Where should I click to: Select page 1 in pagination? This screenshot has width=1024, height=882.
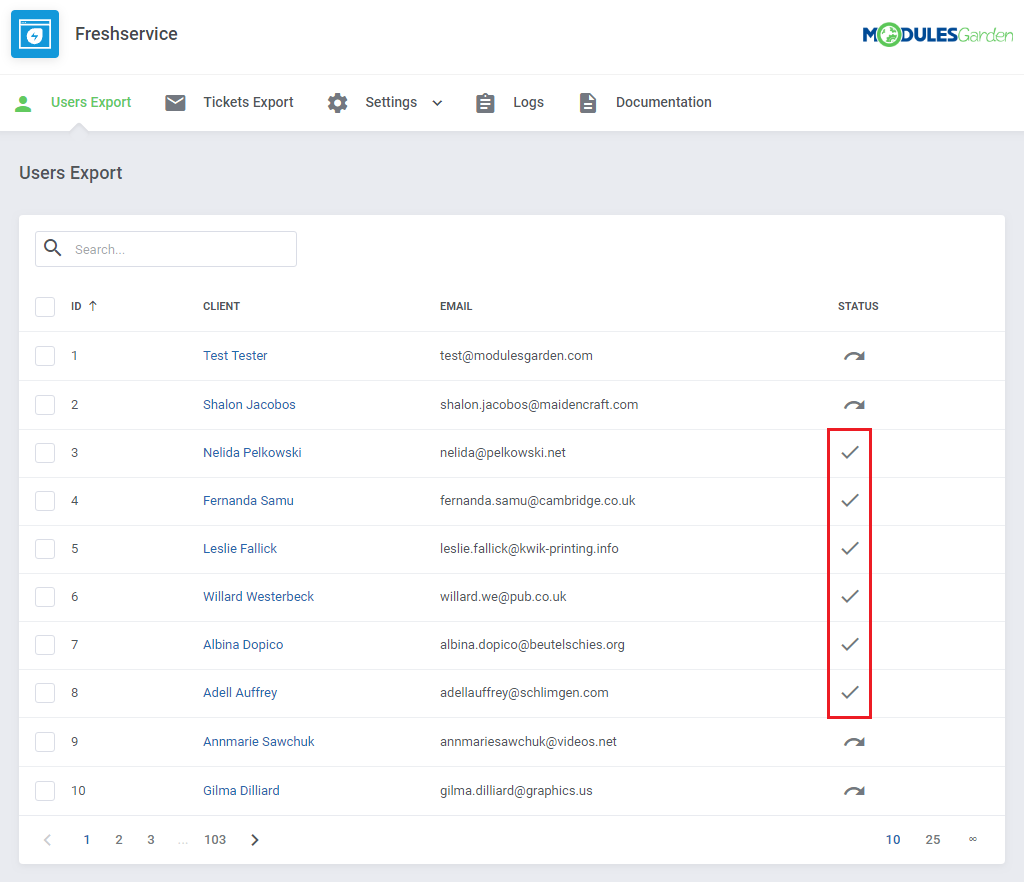pyautogui.click(x=87, y=840)
